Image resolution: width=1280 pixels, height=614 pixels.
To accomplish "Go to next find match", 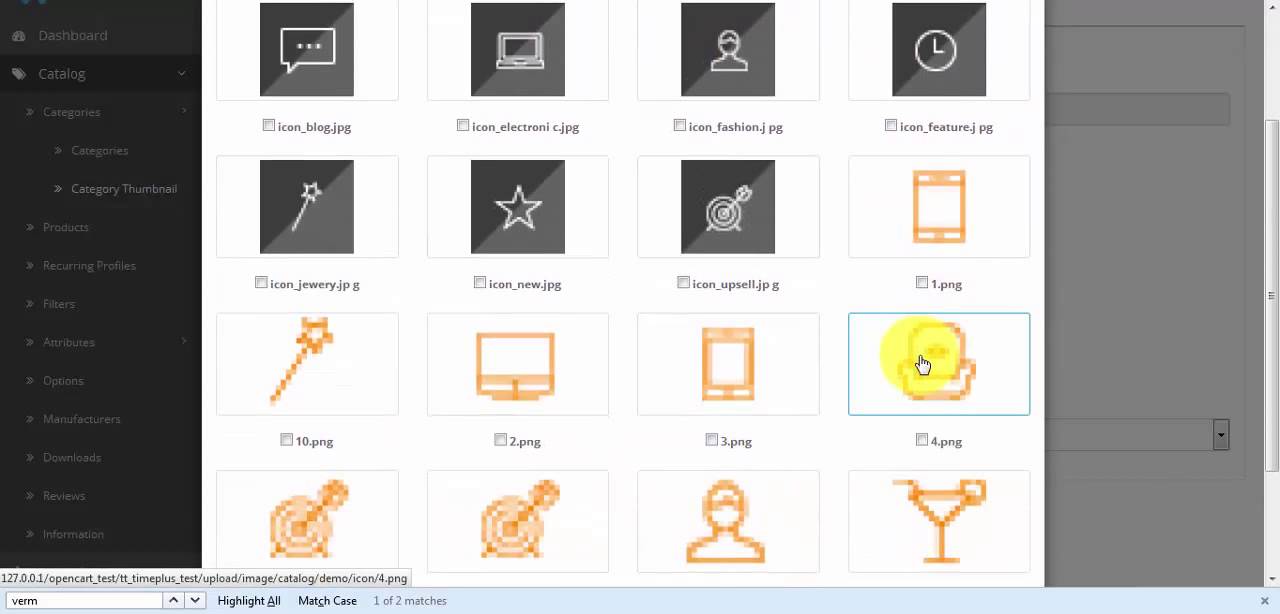I will pos(195,601).
